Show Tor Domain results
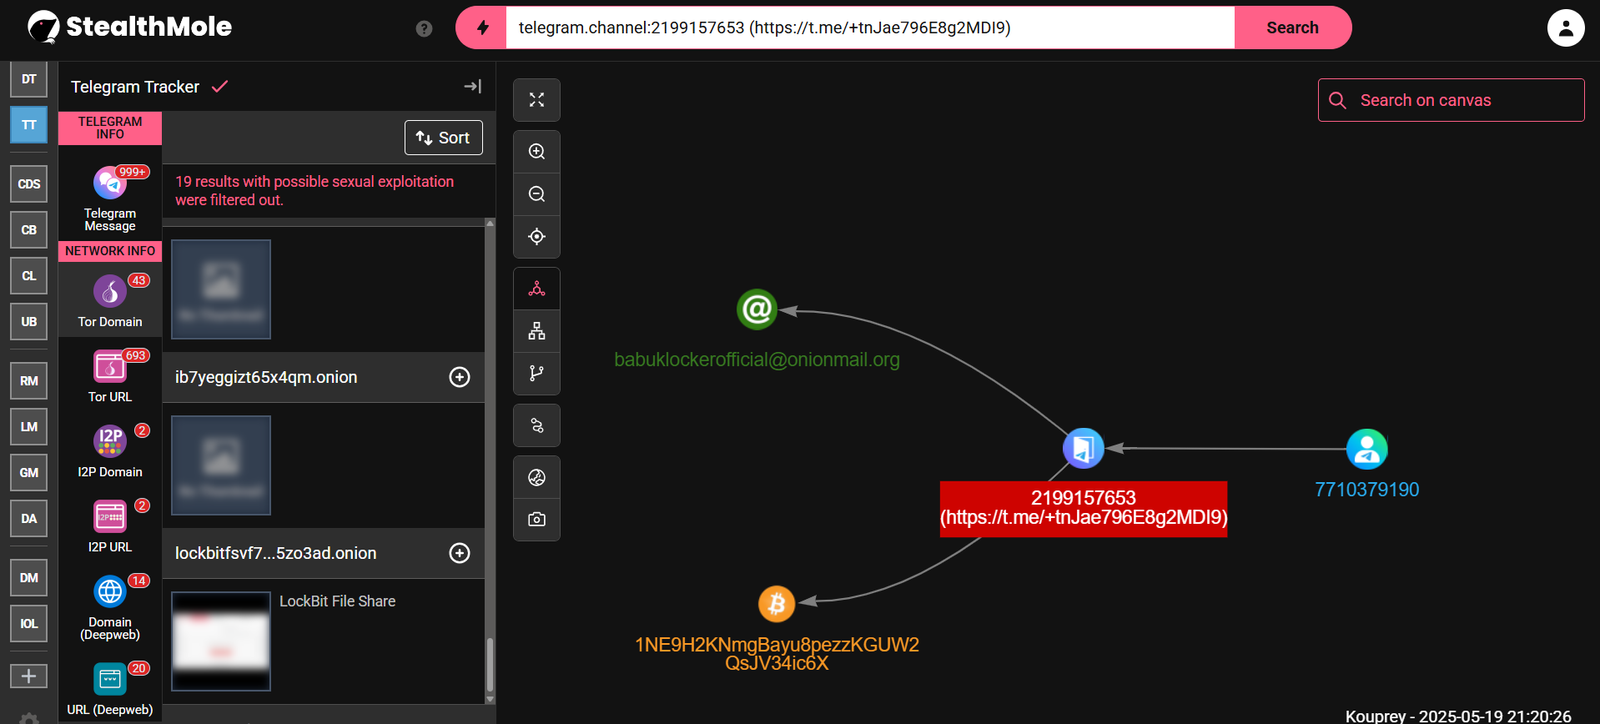The height and width of the screenshot is (724, 1600). tap(110, 301)
